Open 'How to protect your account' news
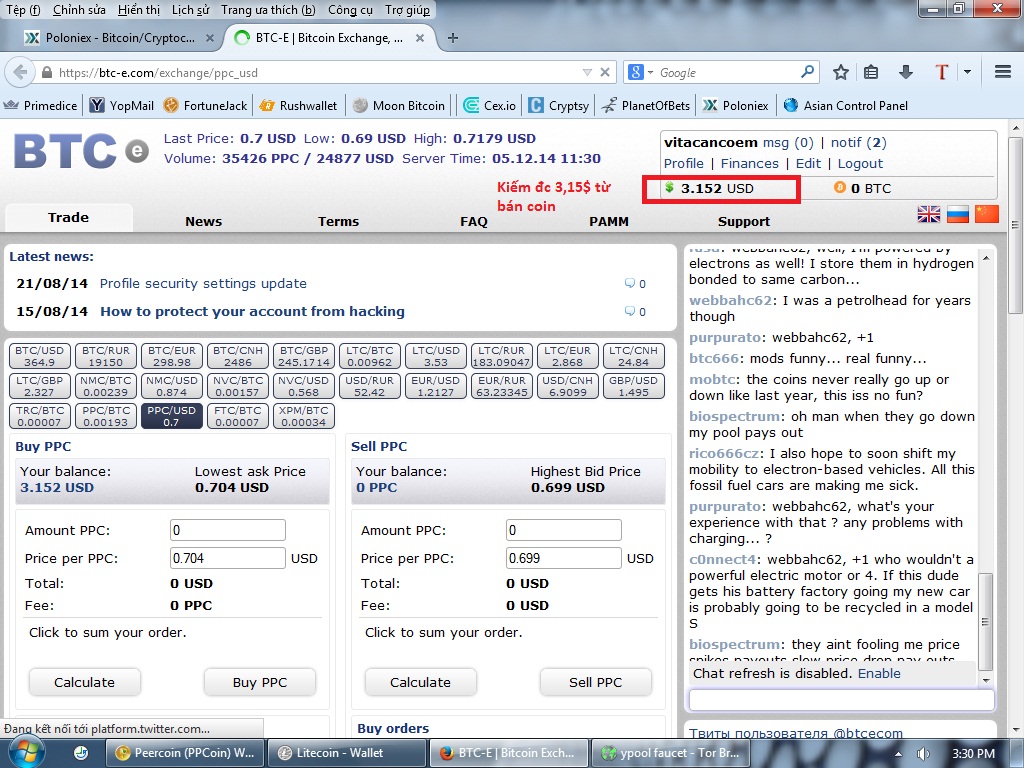 click(252, 312)
